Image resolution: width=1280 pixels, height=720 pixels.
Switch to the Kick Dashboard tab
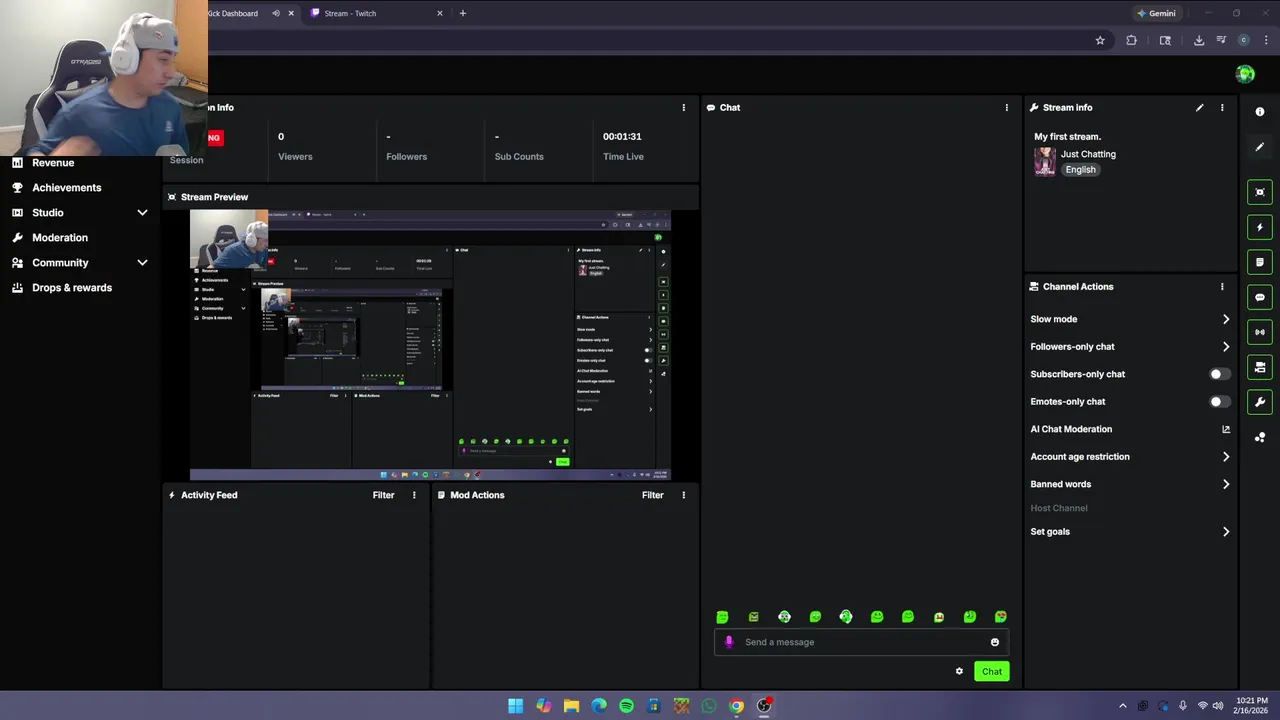tap(233, 13)
